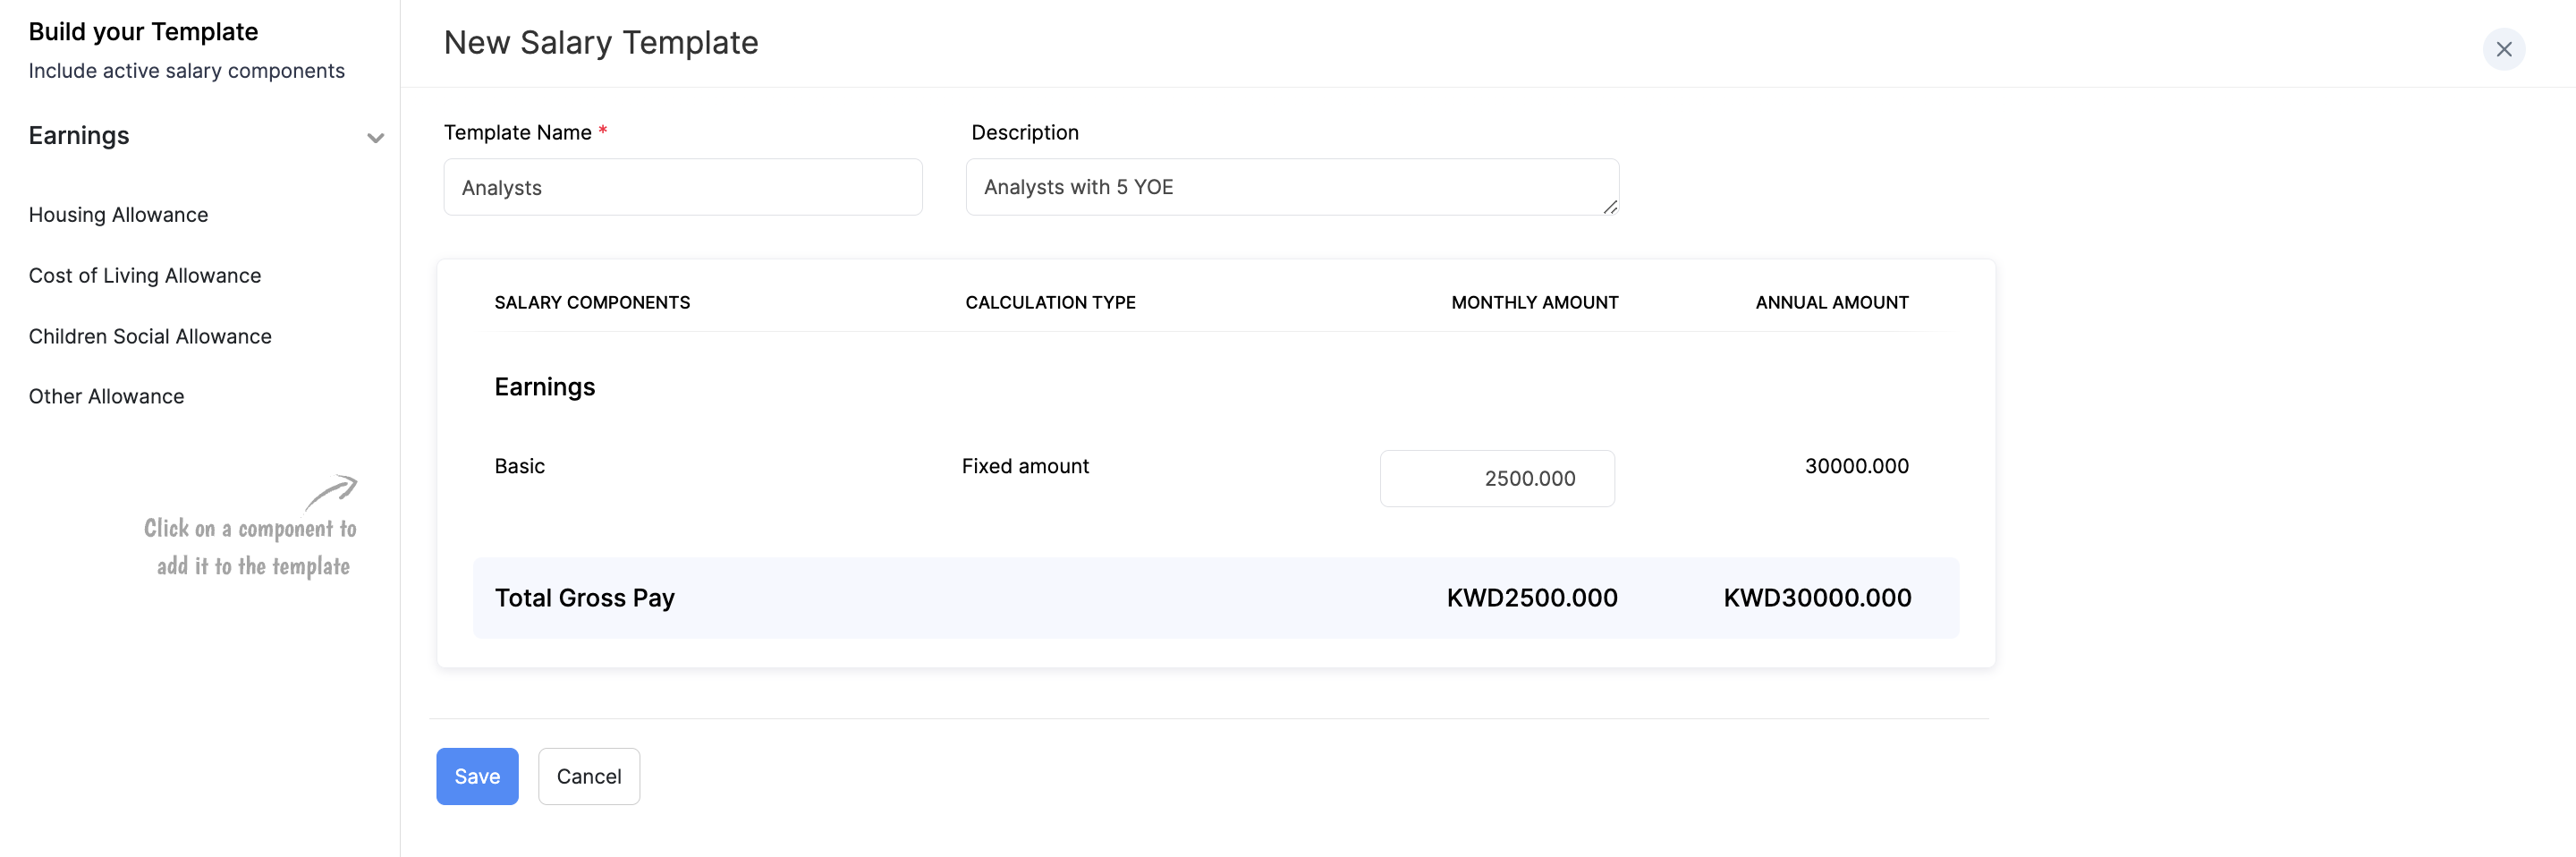This screenshot has width=2576, height=857.
Task: Select Children Social Allowance component
Action: (150, 336)
